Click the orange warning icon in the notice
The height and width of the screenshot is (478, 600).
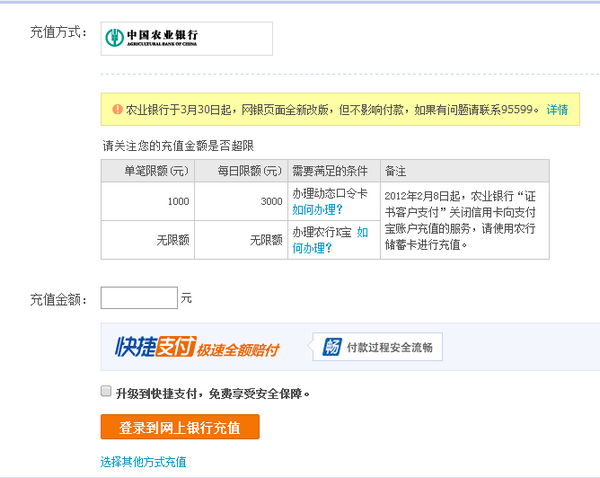[x=118, y=110]
